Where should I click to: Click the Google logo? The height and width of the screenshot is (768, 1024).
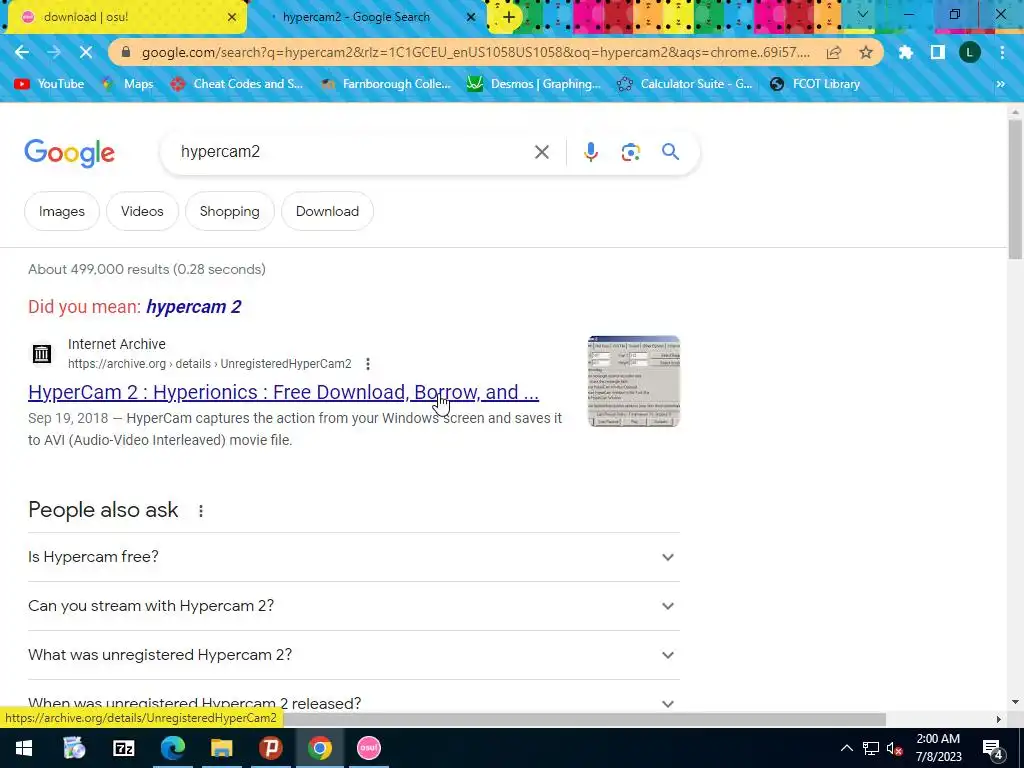pos(69,153)
